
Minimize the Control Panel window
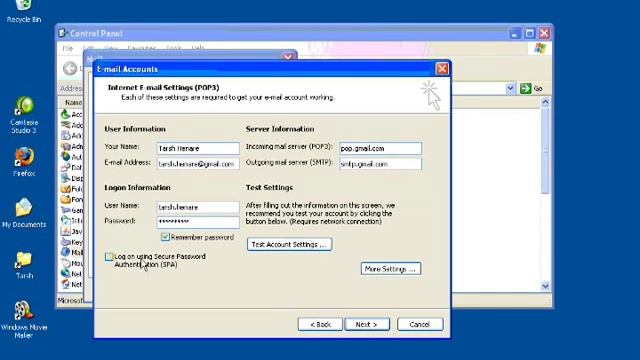point(515,33)
